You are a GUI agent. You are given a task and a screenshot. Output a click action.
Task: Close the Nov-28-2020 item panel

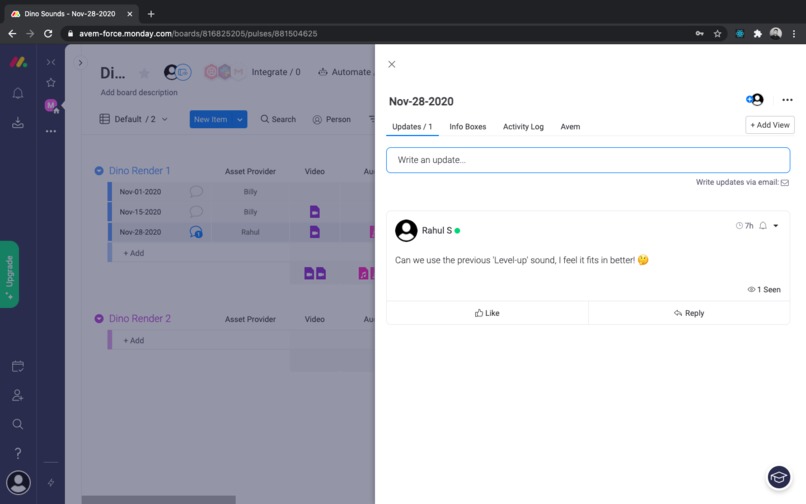pyautogui.click(x=392, y=64)
